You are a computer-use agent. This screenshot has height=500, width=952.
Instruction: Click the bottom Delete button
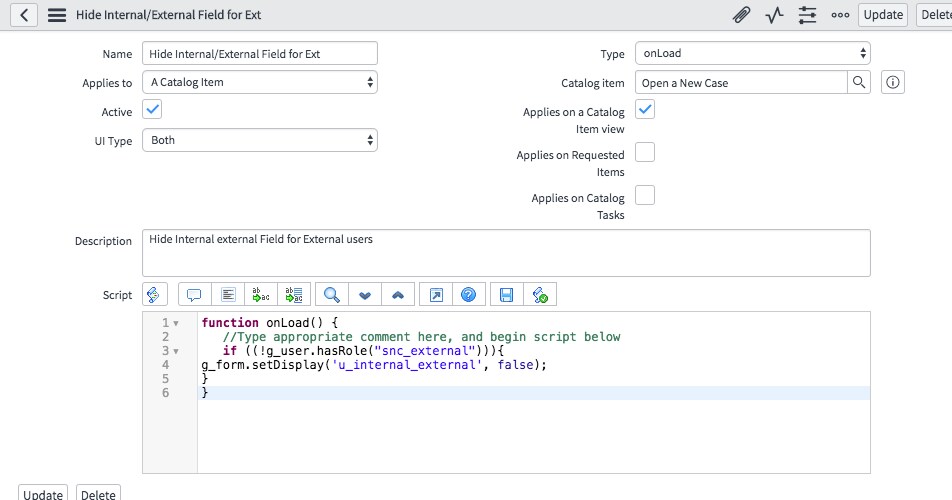pyautogui.click(x=98, y=493)
